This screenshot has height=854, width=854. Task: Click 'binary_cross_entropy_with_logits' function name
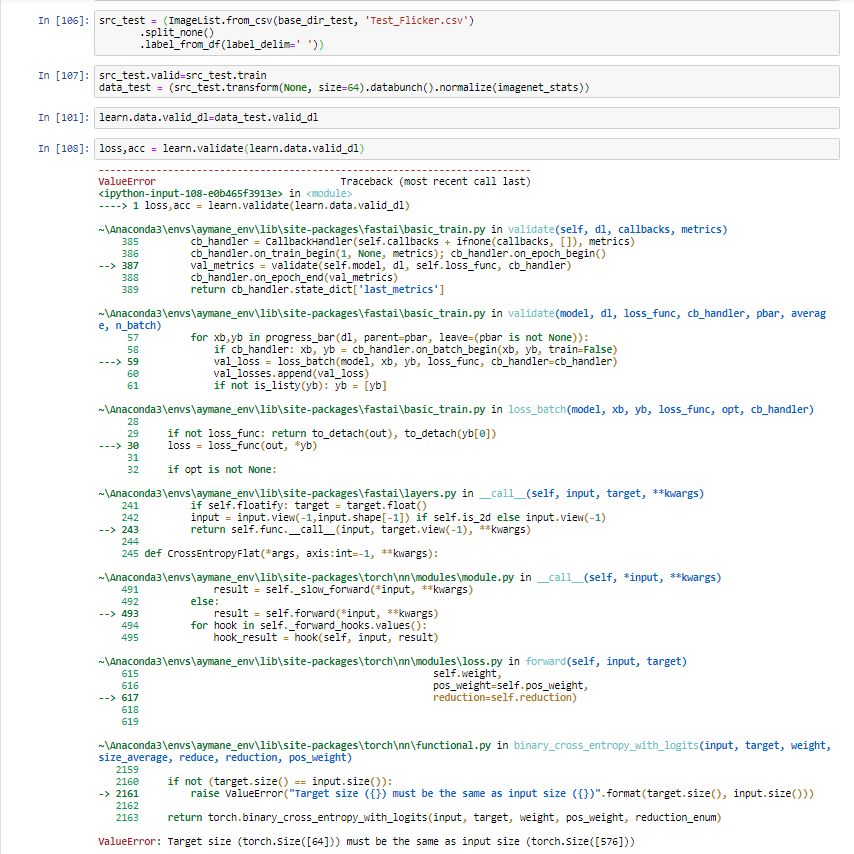point(606,746)
